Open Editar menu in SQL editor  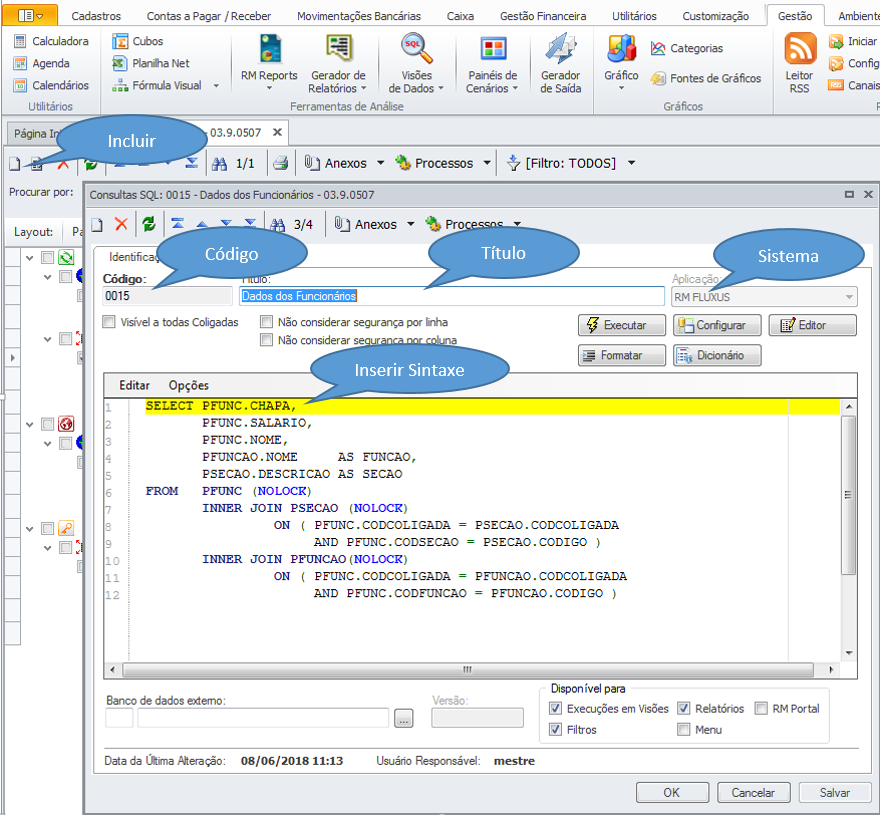[x=134, y=386]
